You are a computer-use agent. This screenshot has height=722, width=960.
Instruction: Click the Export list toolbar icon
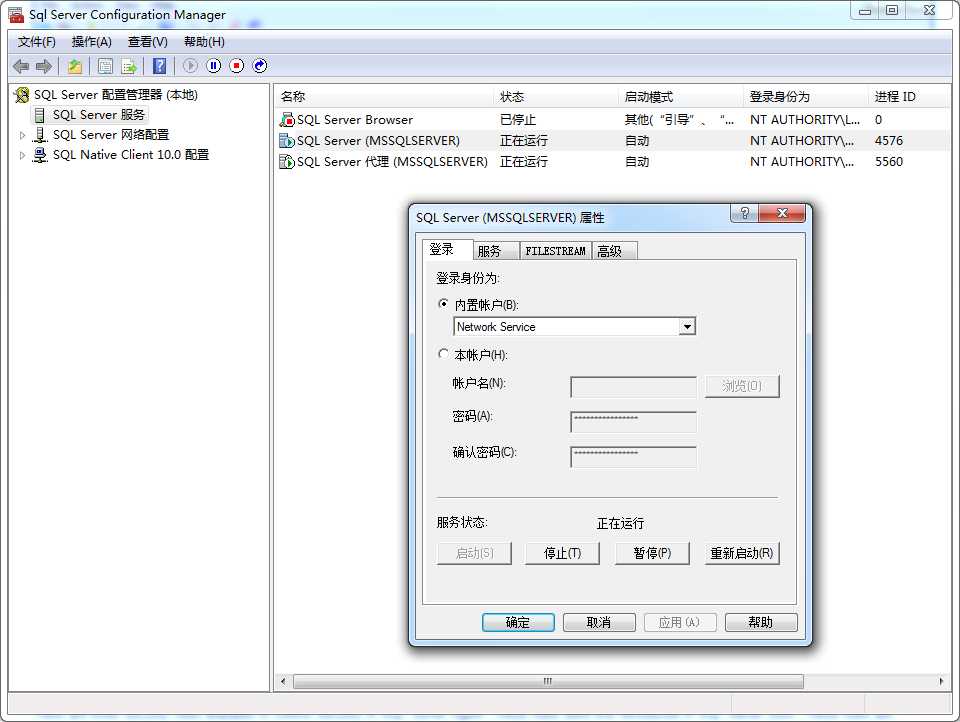pyautogui.click(x=129, y=66)
